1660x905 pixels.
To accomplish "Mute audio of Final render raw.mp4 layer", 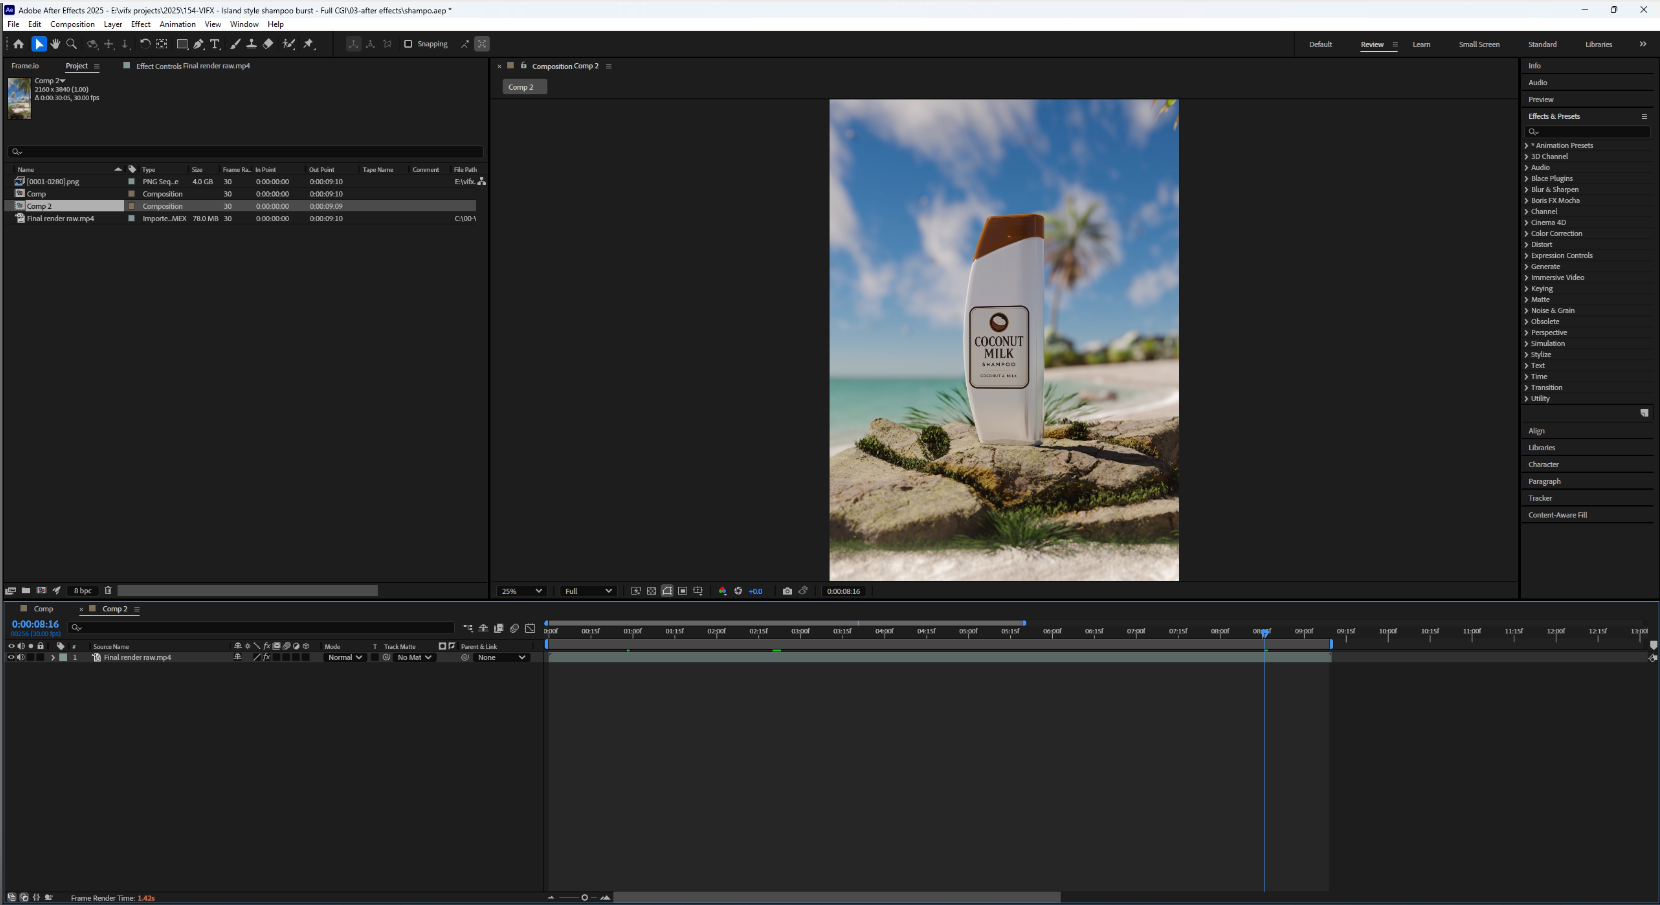I will pyautogui.click(x=21, y=657).
